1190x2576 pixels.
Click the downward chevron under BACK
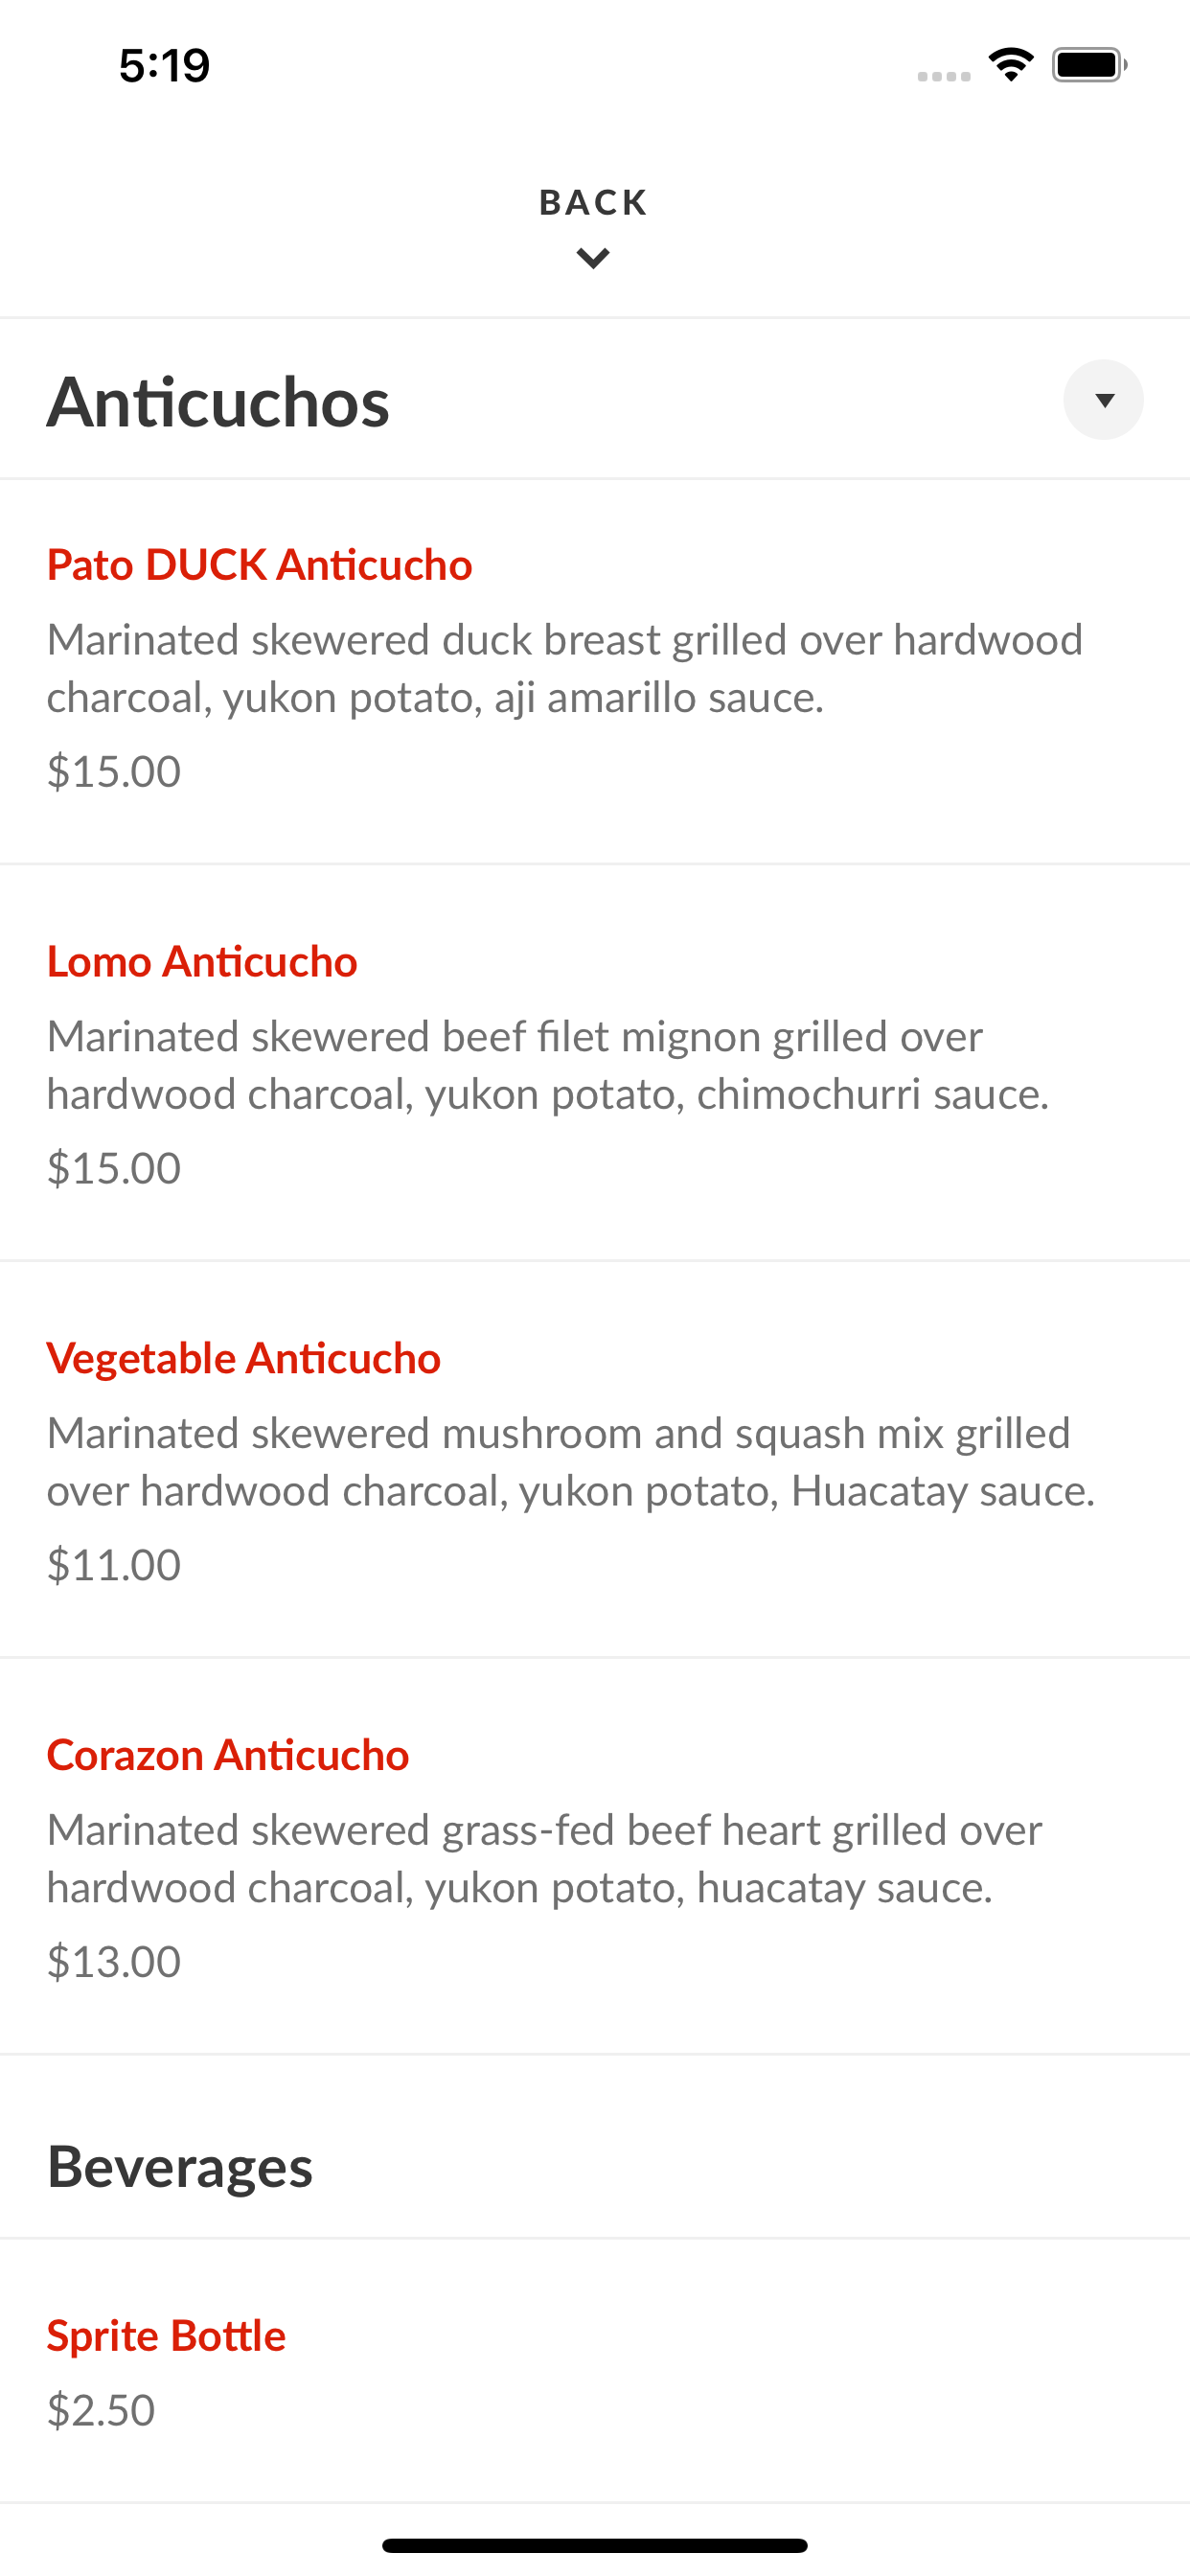click(593, 258)
